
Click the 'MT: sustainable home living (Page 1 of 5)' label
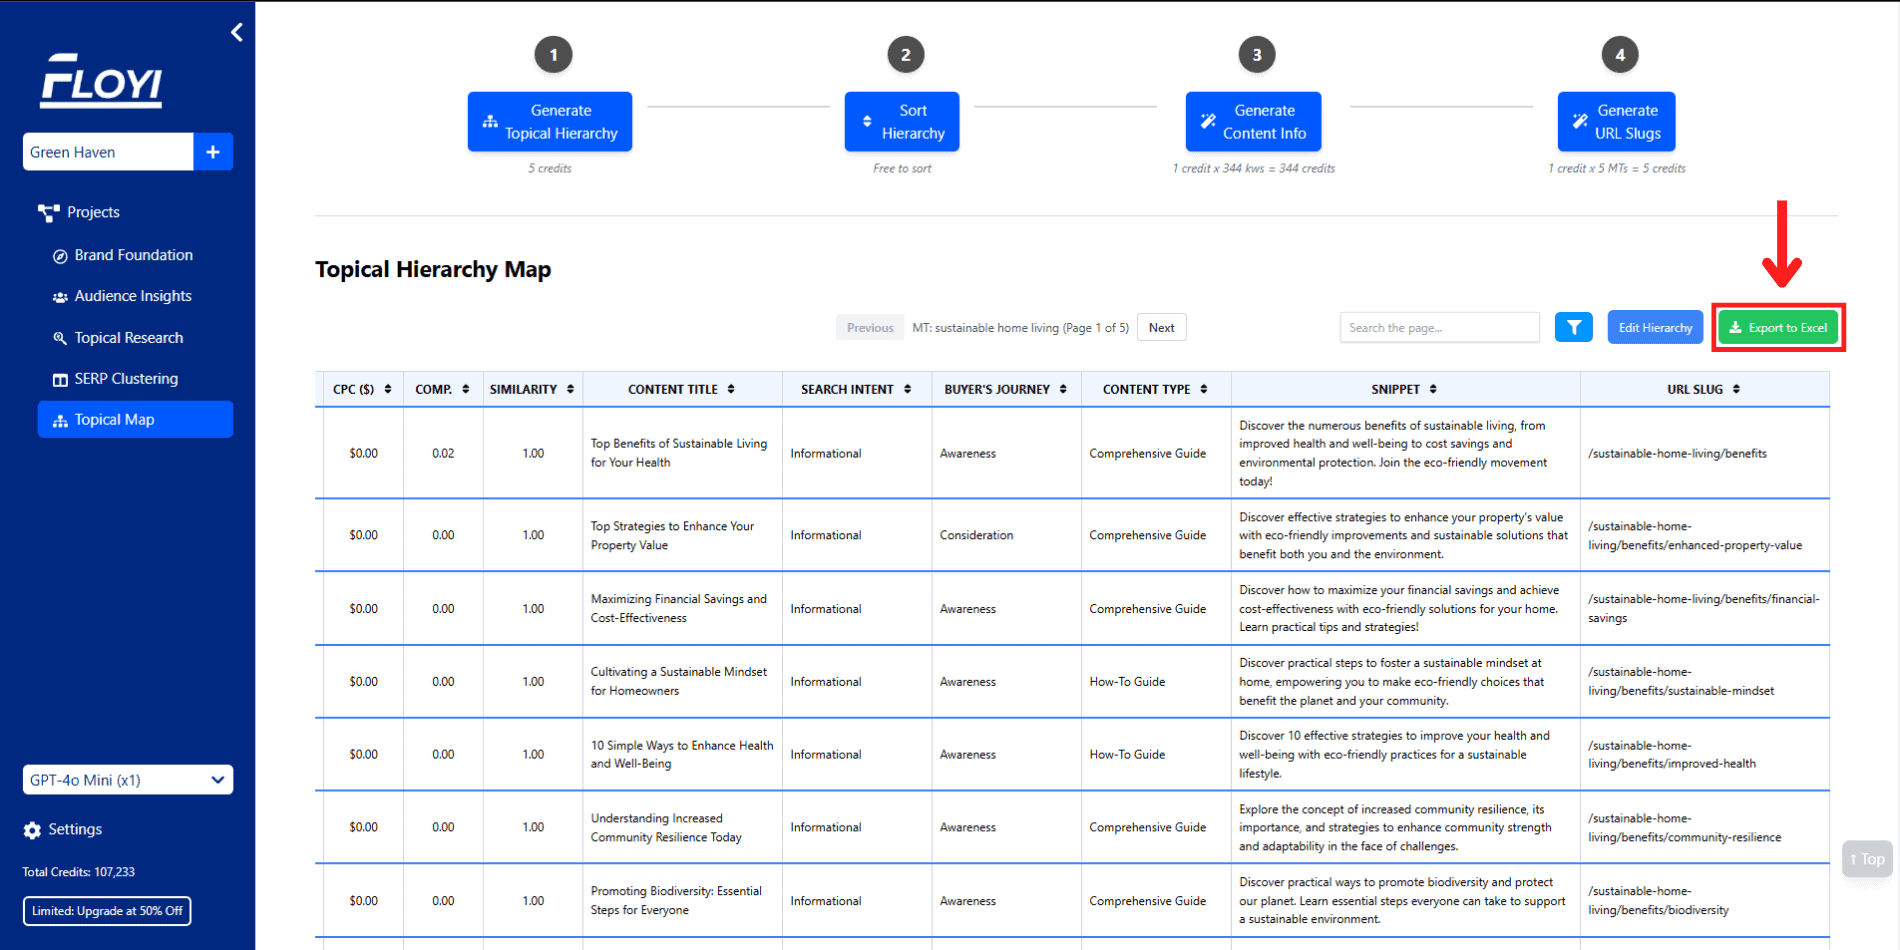point(1020,328)
